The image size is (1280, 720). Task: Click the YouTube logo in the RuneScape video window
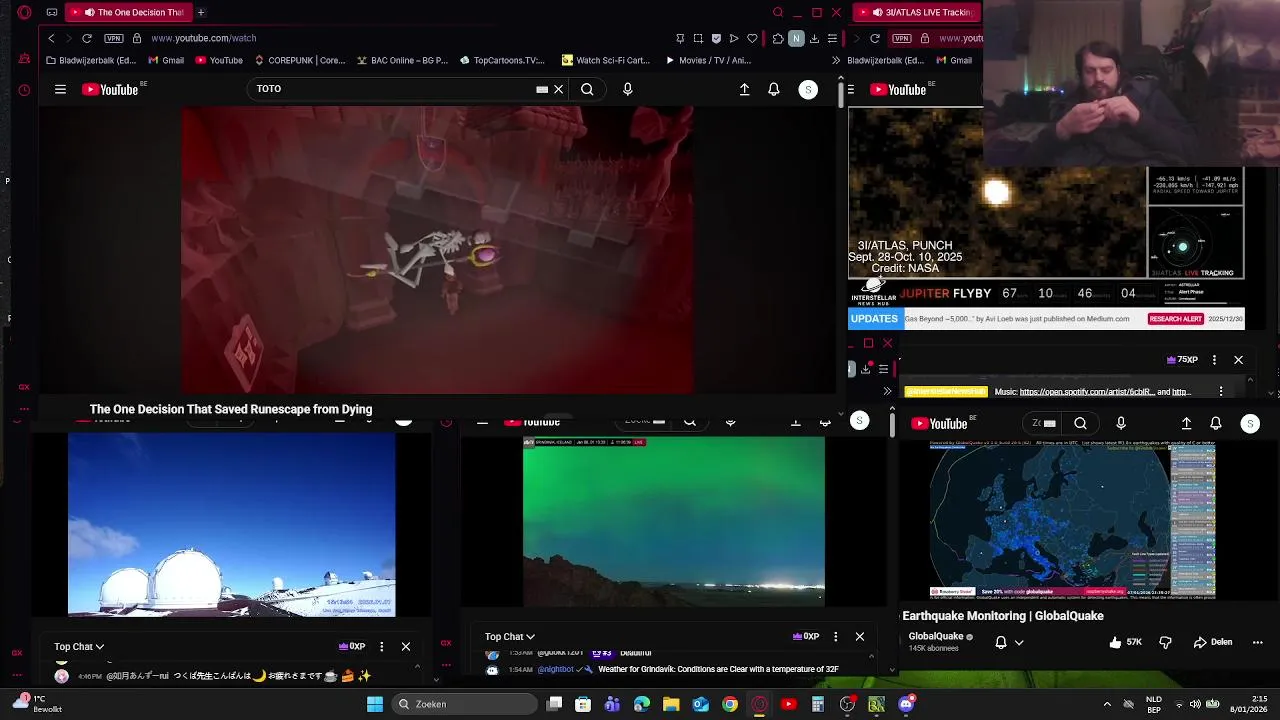110,89
